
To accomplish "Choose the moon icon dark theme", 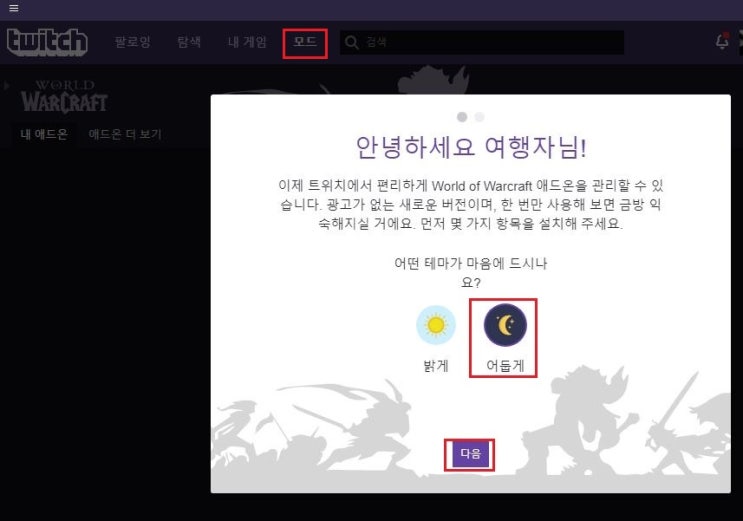I will pyautogui.click(x=505, y=325).
